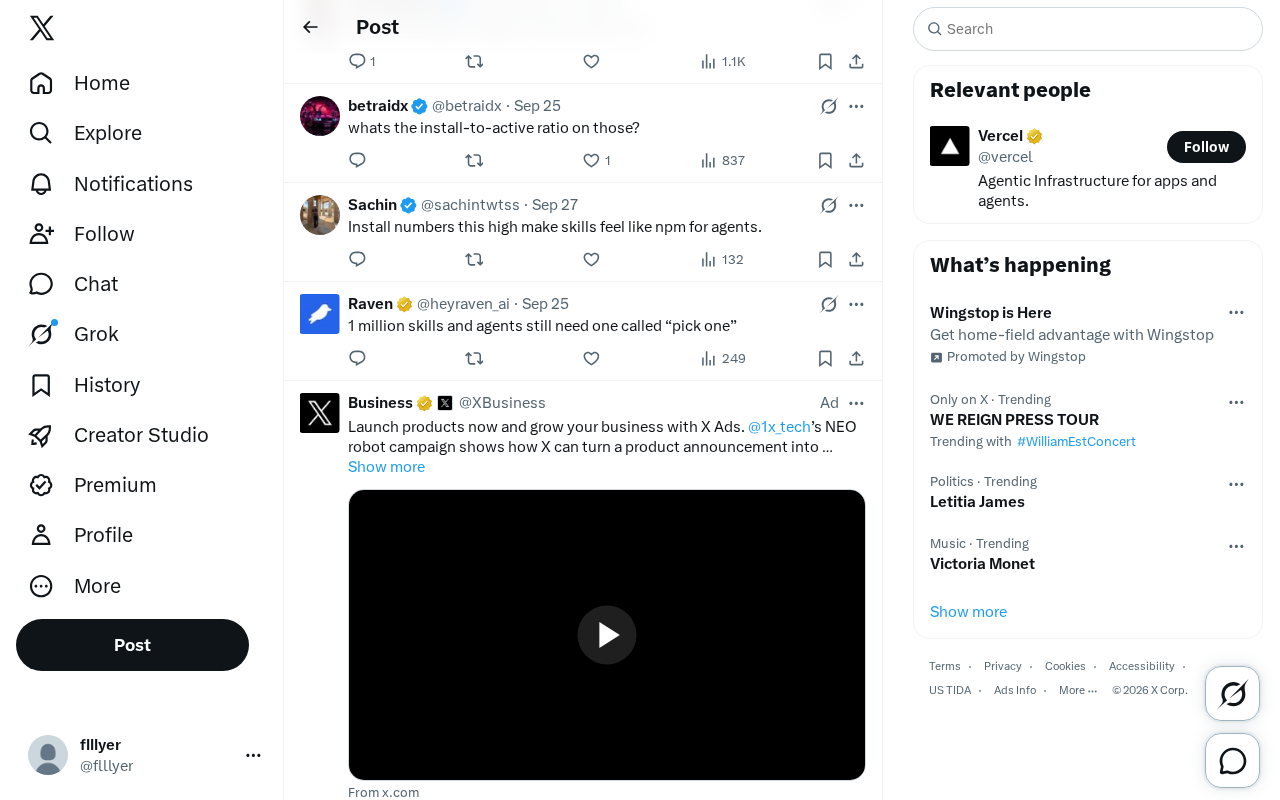This screenshot has height=800, width=1280.
Task: Play the video in the Business ad
Action: tap(607, 635)
